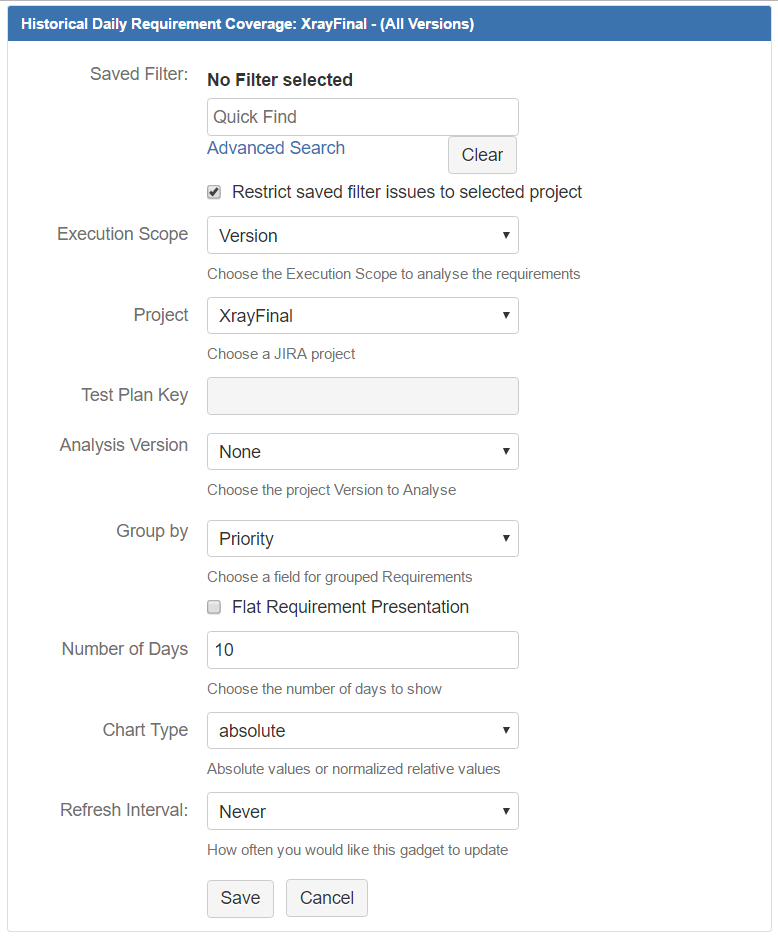778x936 pixels.
Task: Open the Advanced Search link
Action: pyautogui.click(x=276, y=148)
